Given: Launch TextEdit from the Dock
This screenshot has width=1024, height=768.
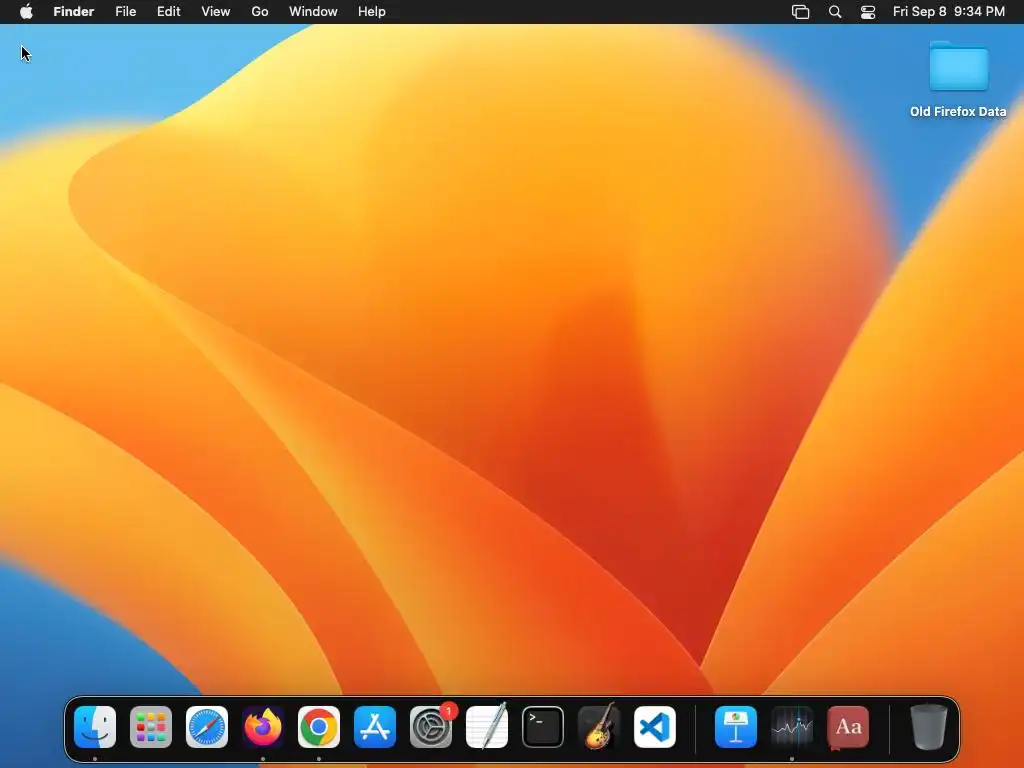Looking at the screenshot, I should [x=487, y=727].
